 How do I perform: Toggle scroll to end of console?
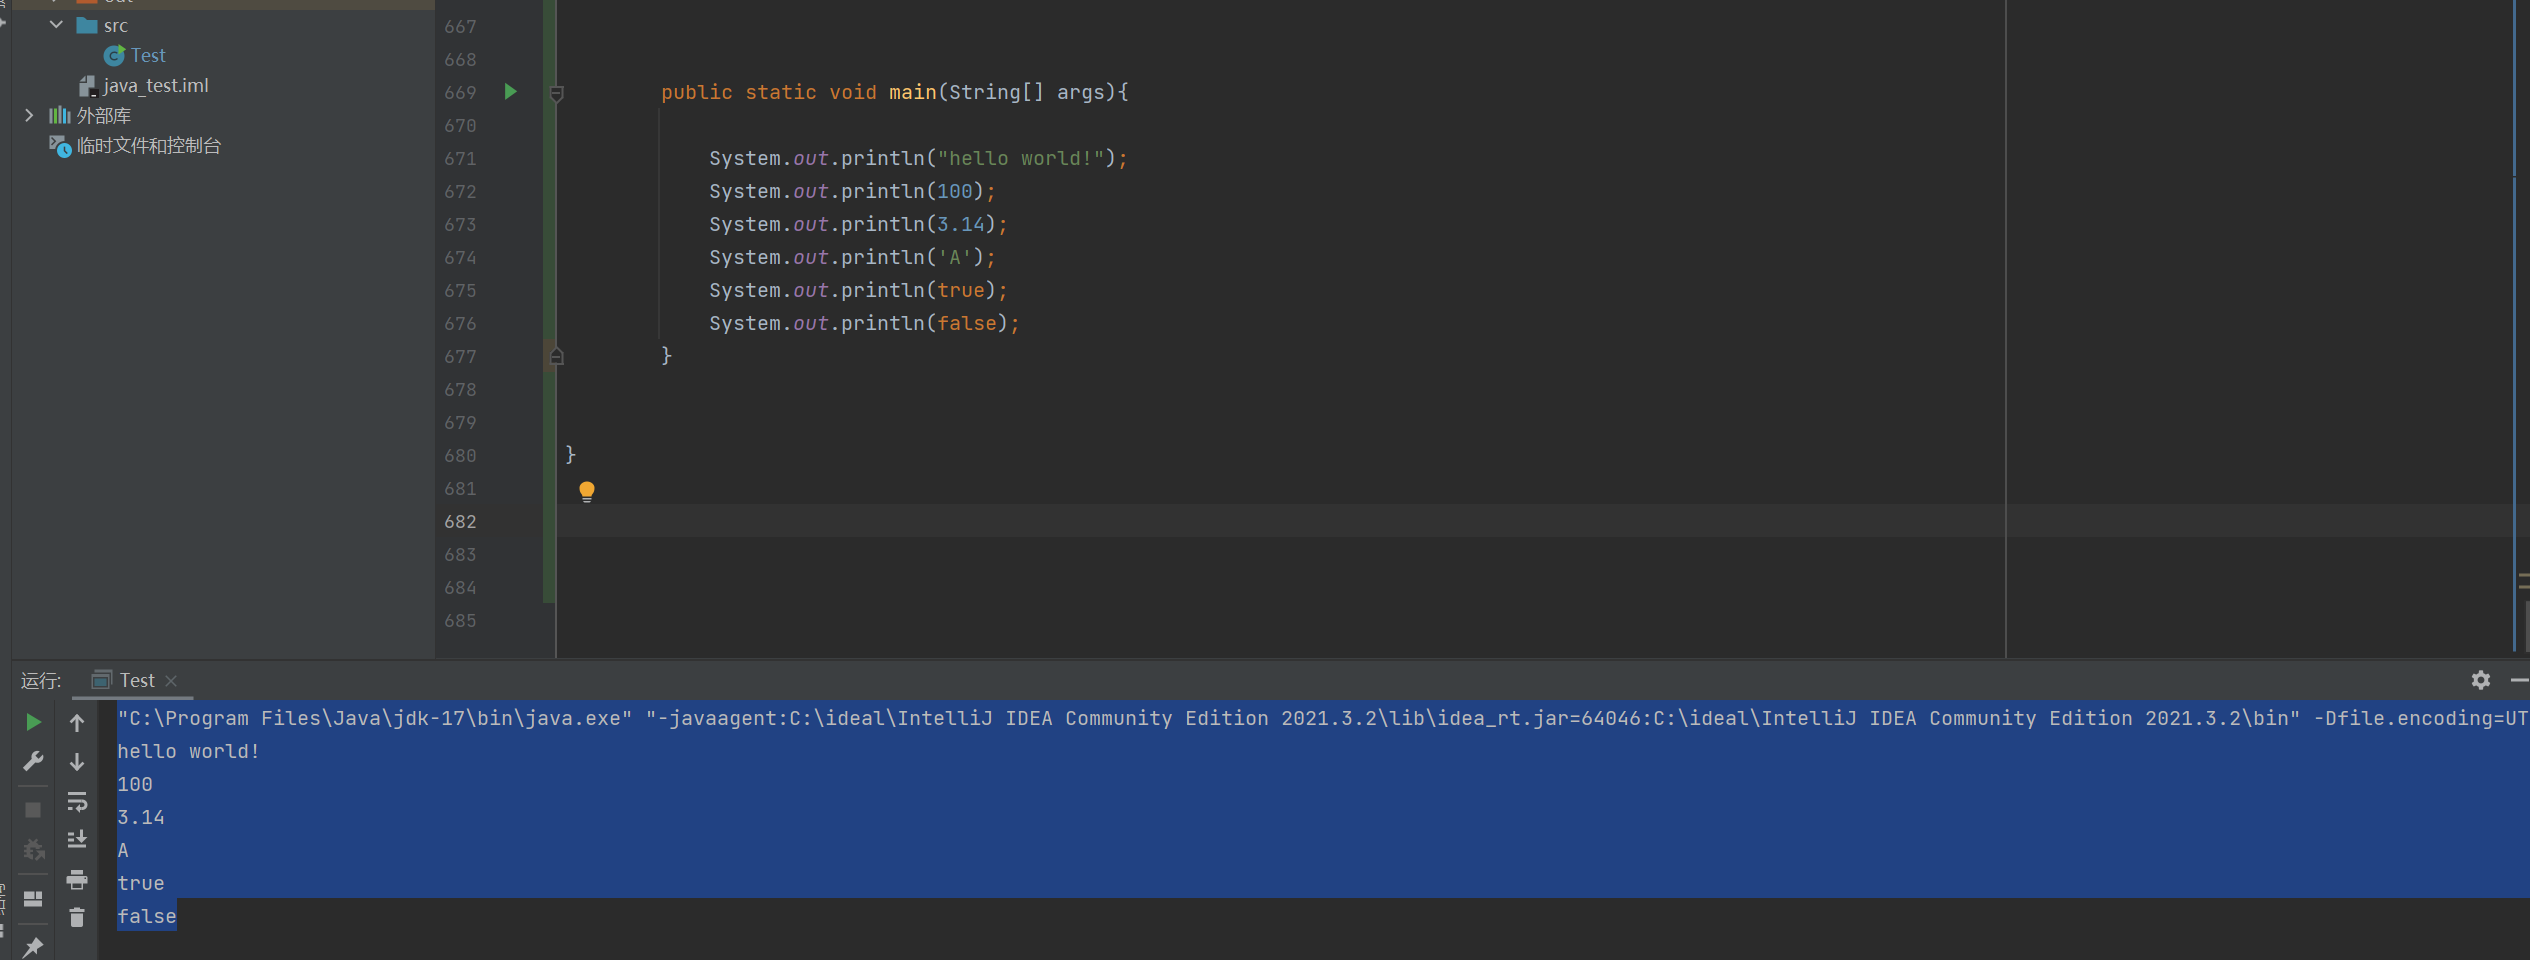point(77,840)
